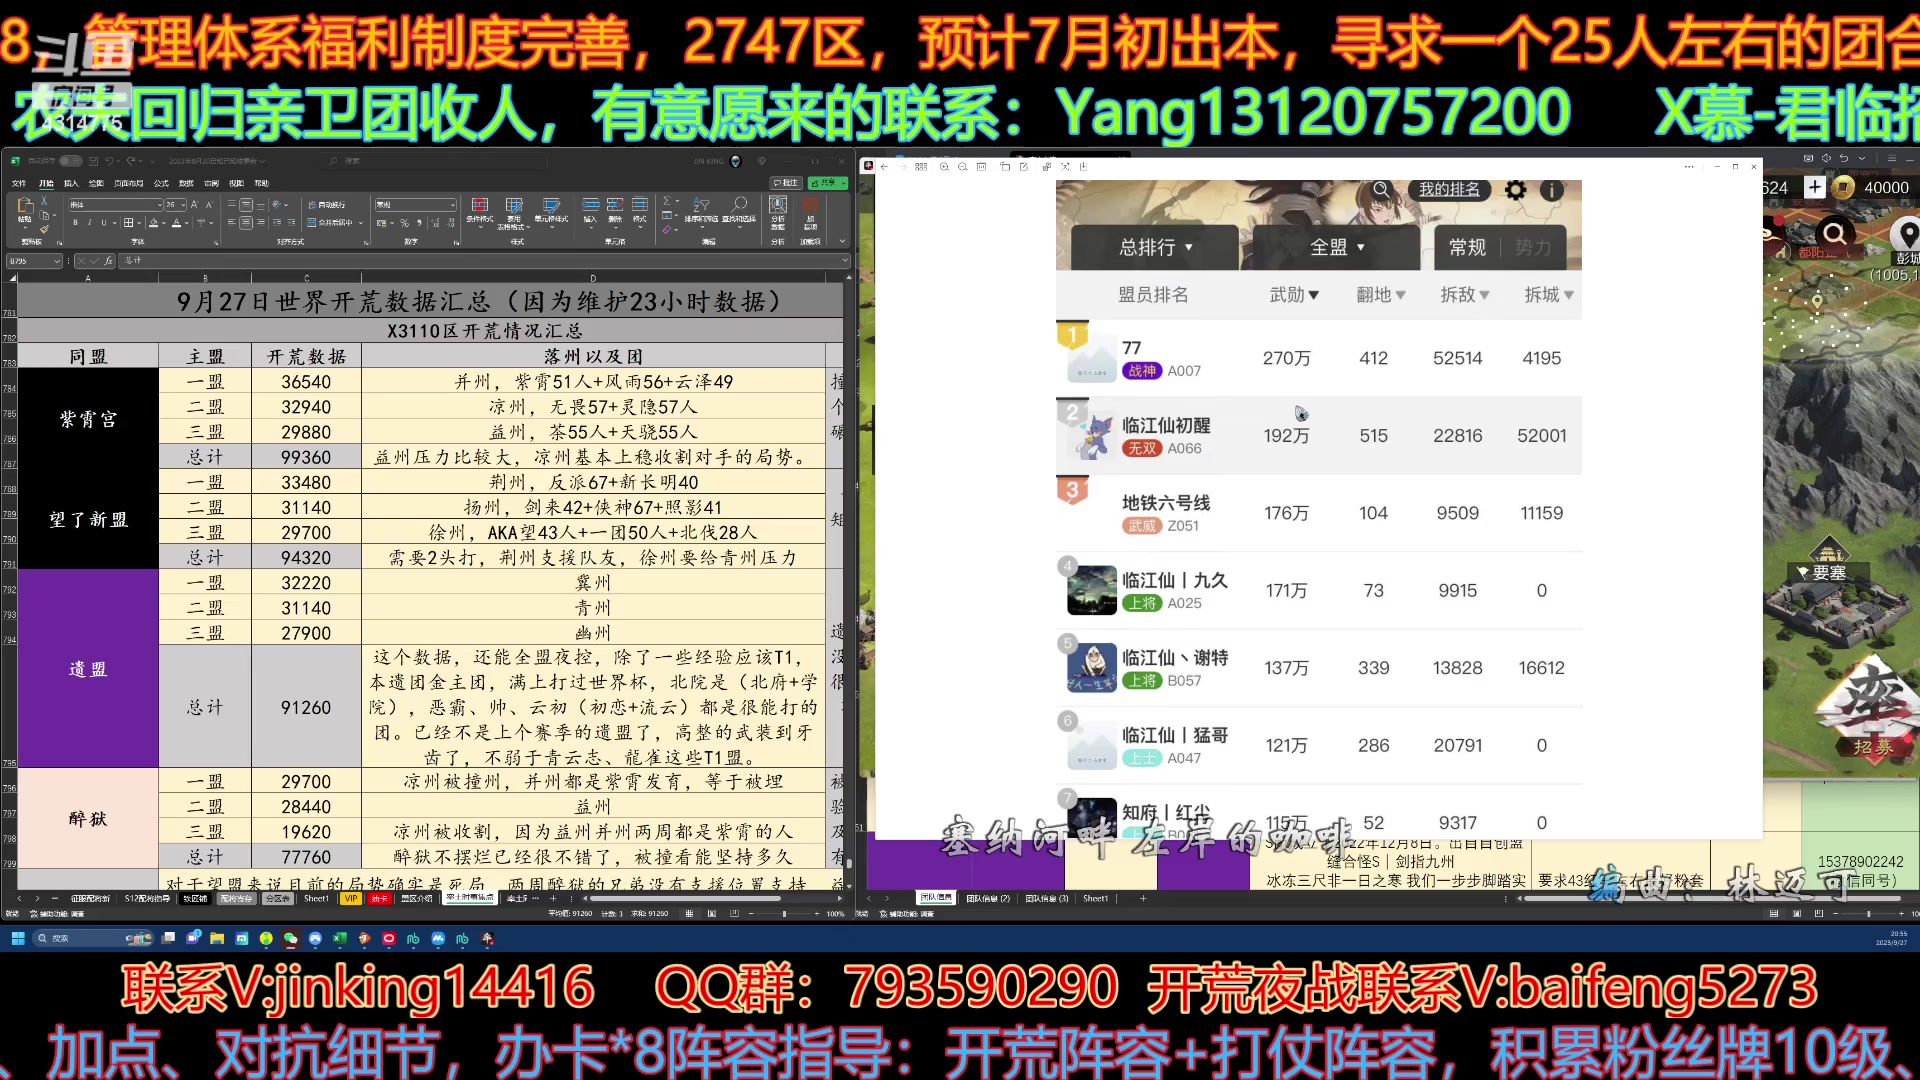Collapse the Excel ribbon with the chevron
Viewport: 1920px width, 1080px height.
842,241
